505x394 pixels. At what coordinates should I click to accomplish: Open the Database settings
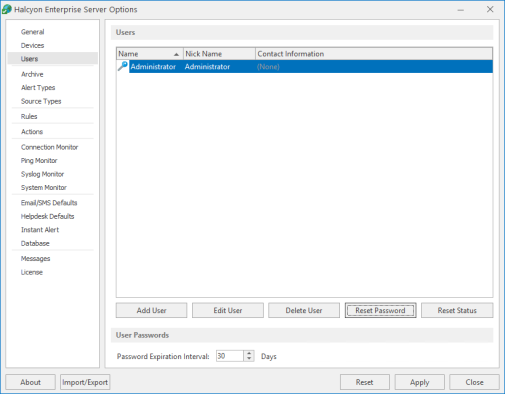[x=35, y=243]
